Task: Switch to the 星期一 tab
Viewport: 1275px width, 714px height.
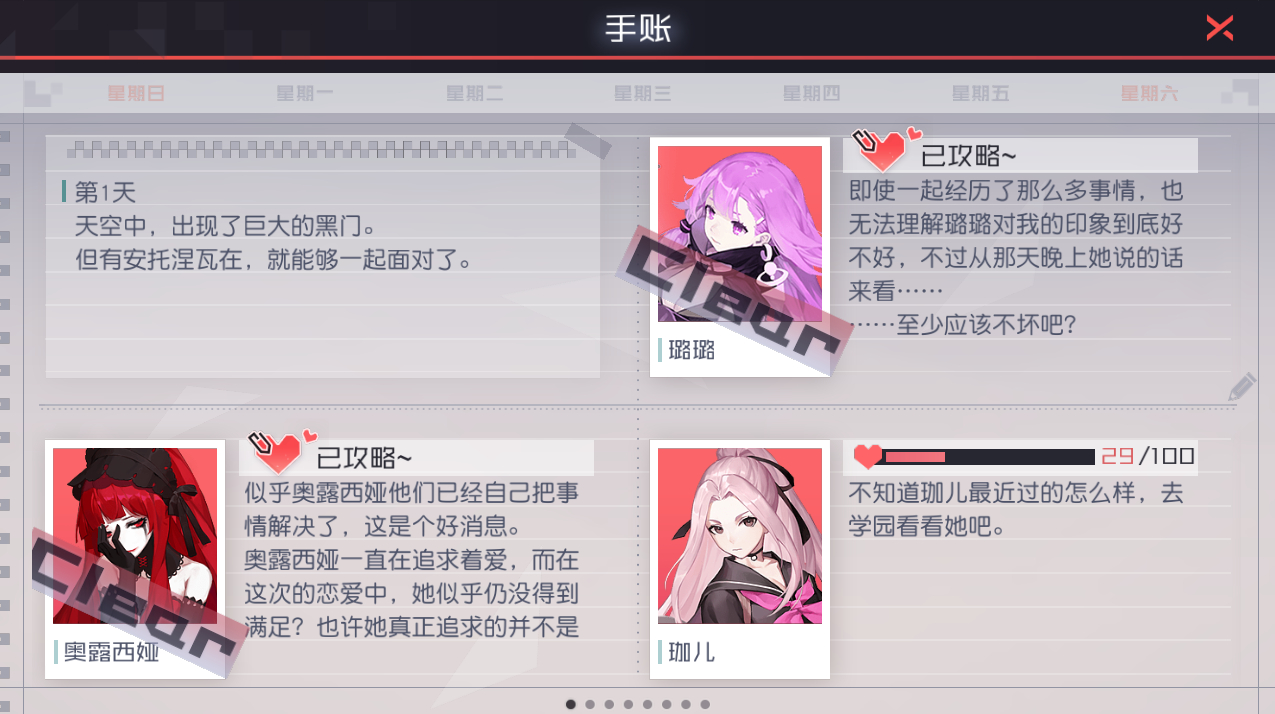Action: click(305, 94)
